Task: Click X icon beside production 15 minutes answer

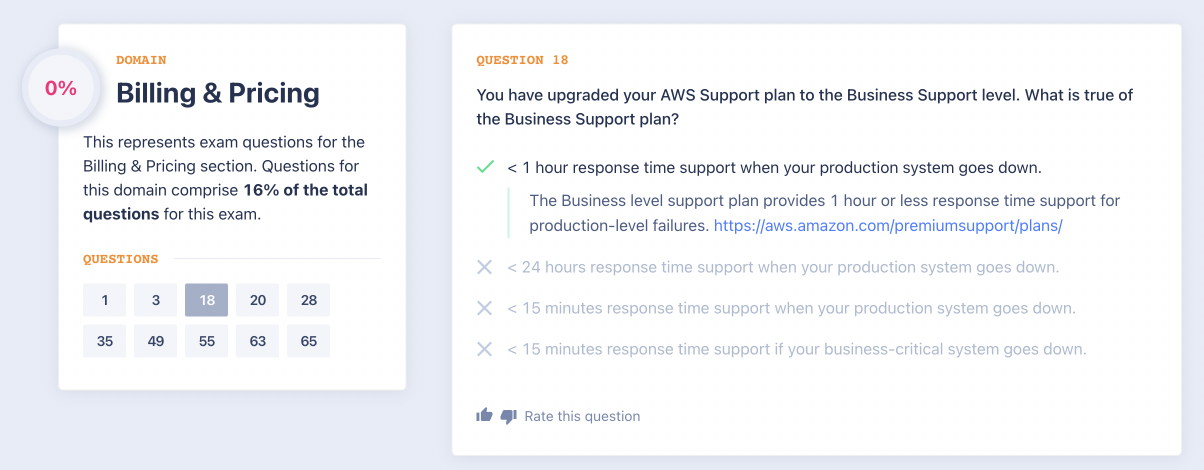Action: pyautogui.click(x=485, y=308)
